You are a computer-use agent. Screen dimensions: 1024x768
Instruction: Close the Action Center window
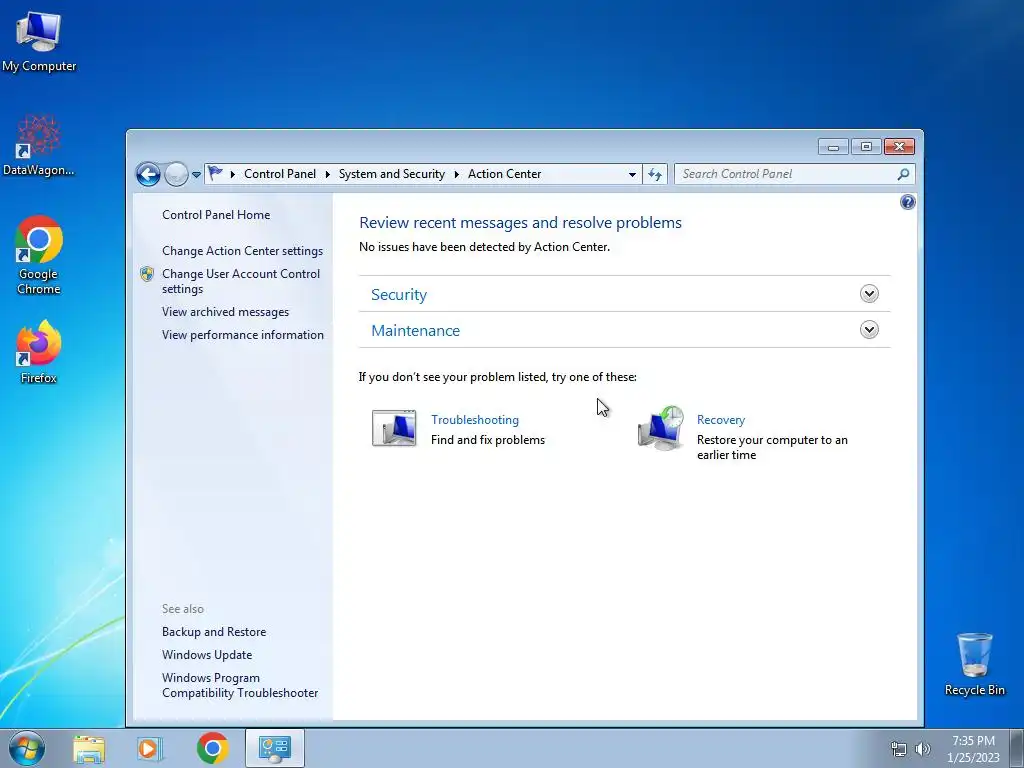click(x=899, y=147)
